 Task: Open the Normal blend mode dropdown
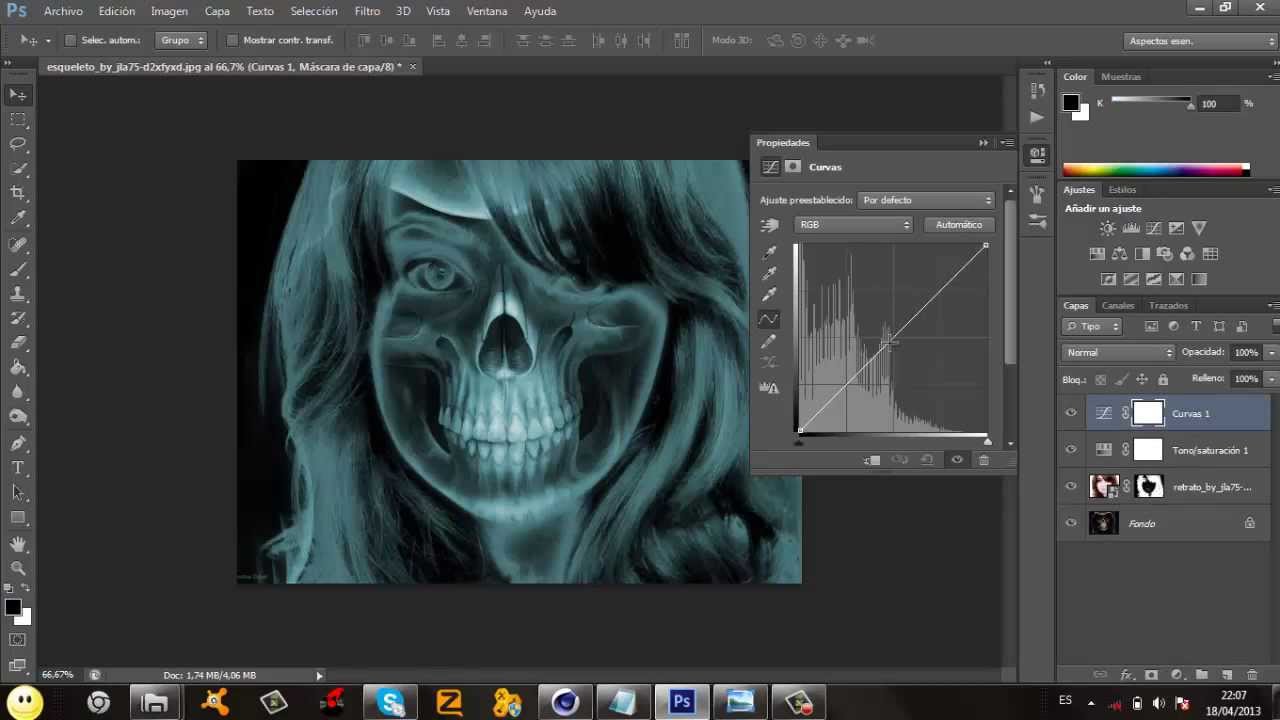tap(1119, 353)
